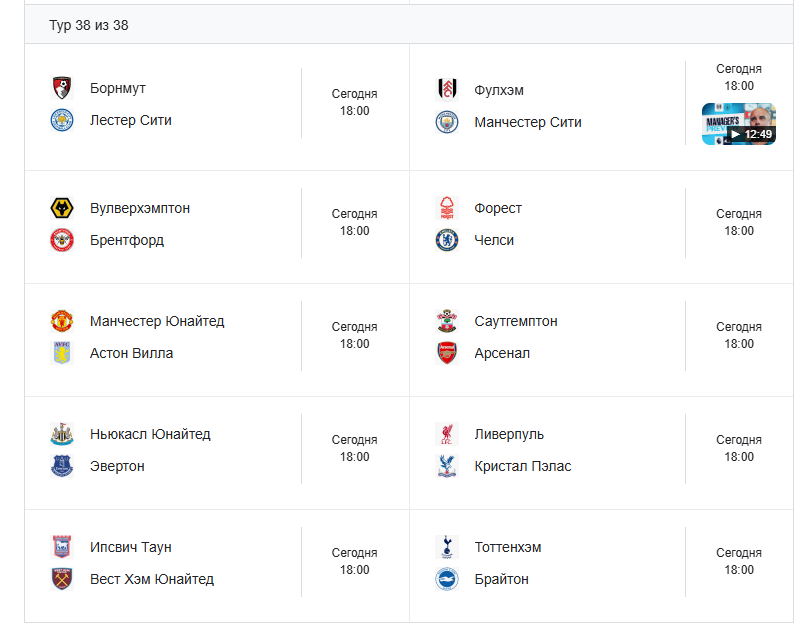Click the Leicester City crest icon
Image resolution: width=804 pixels, height=633 pixels.
pyautogui.click(x=62, y=120)
